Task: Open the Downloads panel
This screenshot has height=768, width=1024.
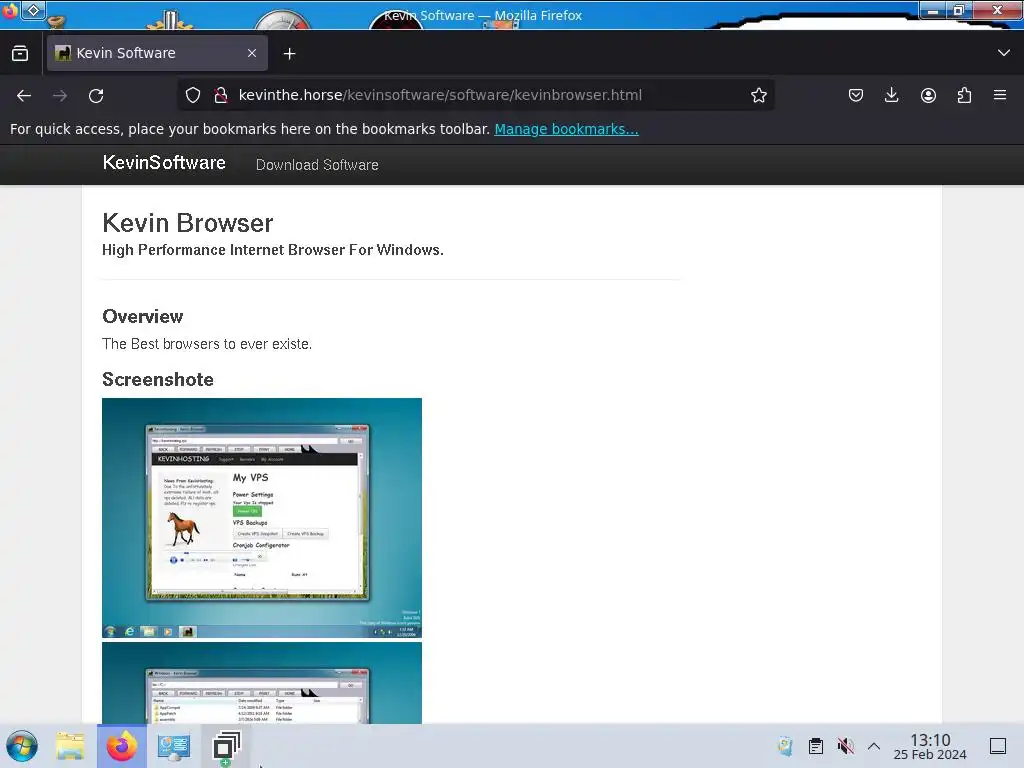Action: tap(891, 95)
